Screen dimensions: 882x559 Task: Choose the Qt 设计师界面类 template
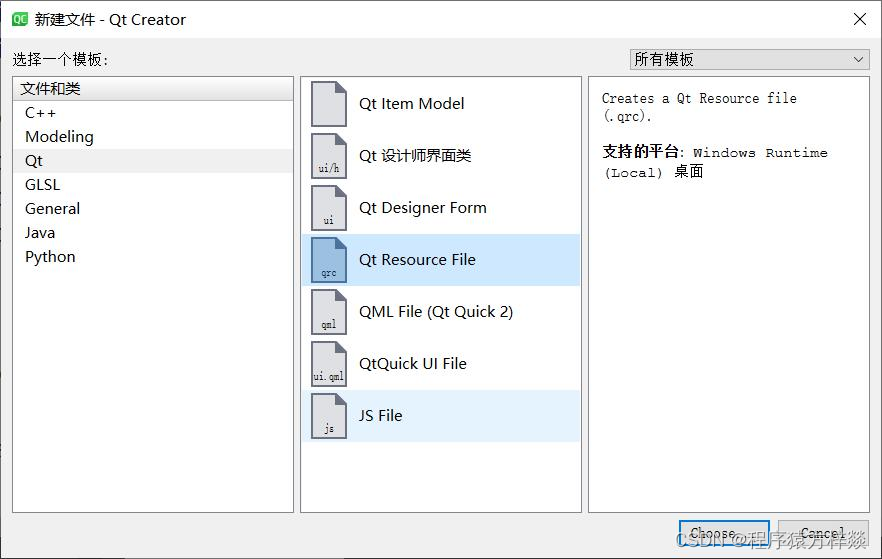coord(441,156)
